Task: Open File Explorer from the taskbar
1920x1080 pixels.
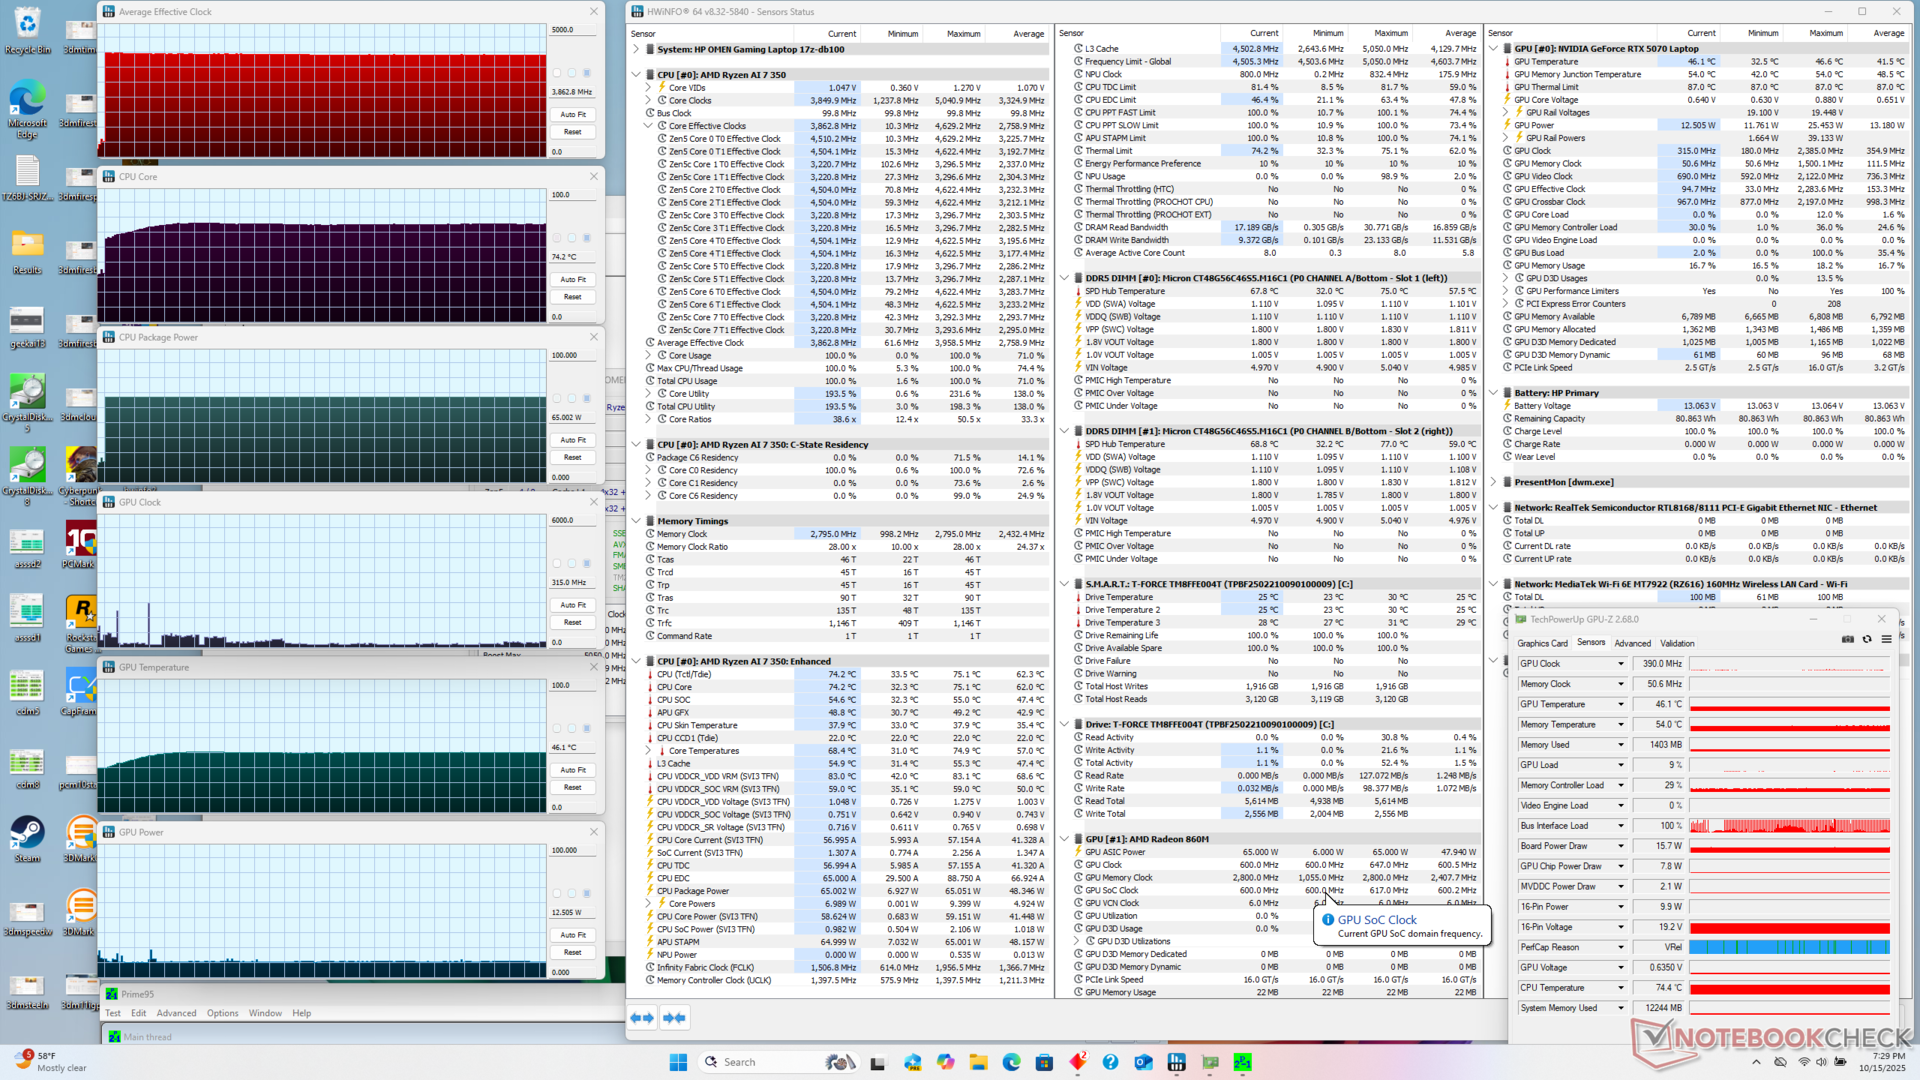Action: coord(978,1062)
